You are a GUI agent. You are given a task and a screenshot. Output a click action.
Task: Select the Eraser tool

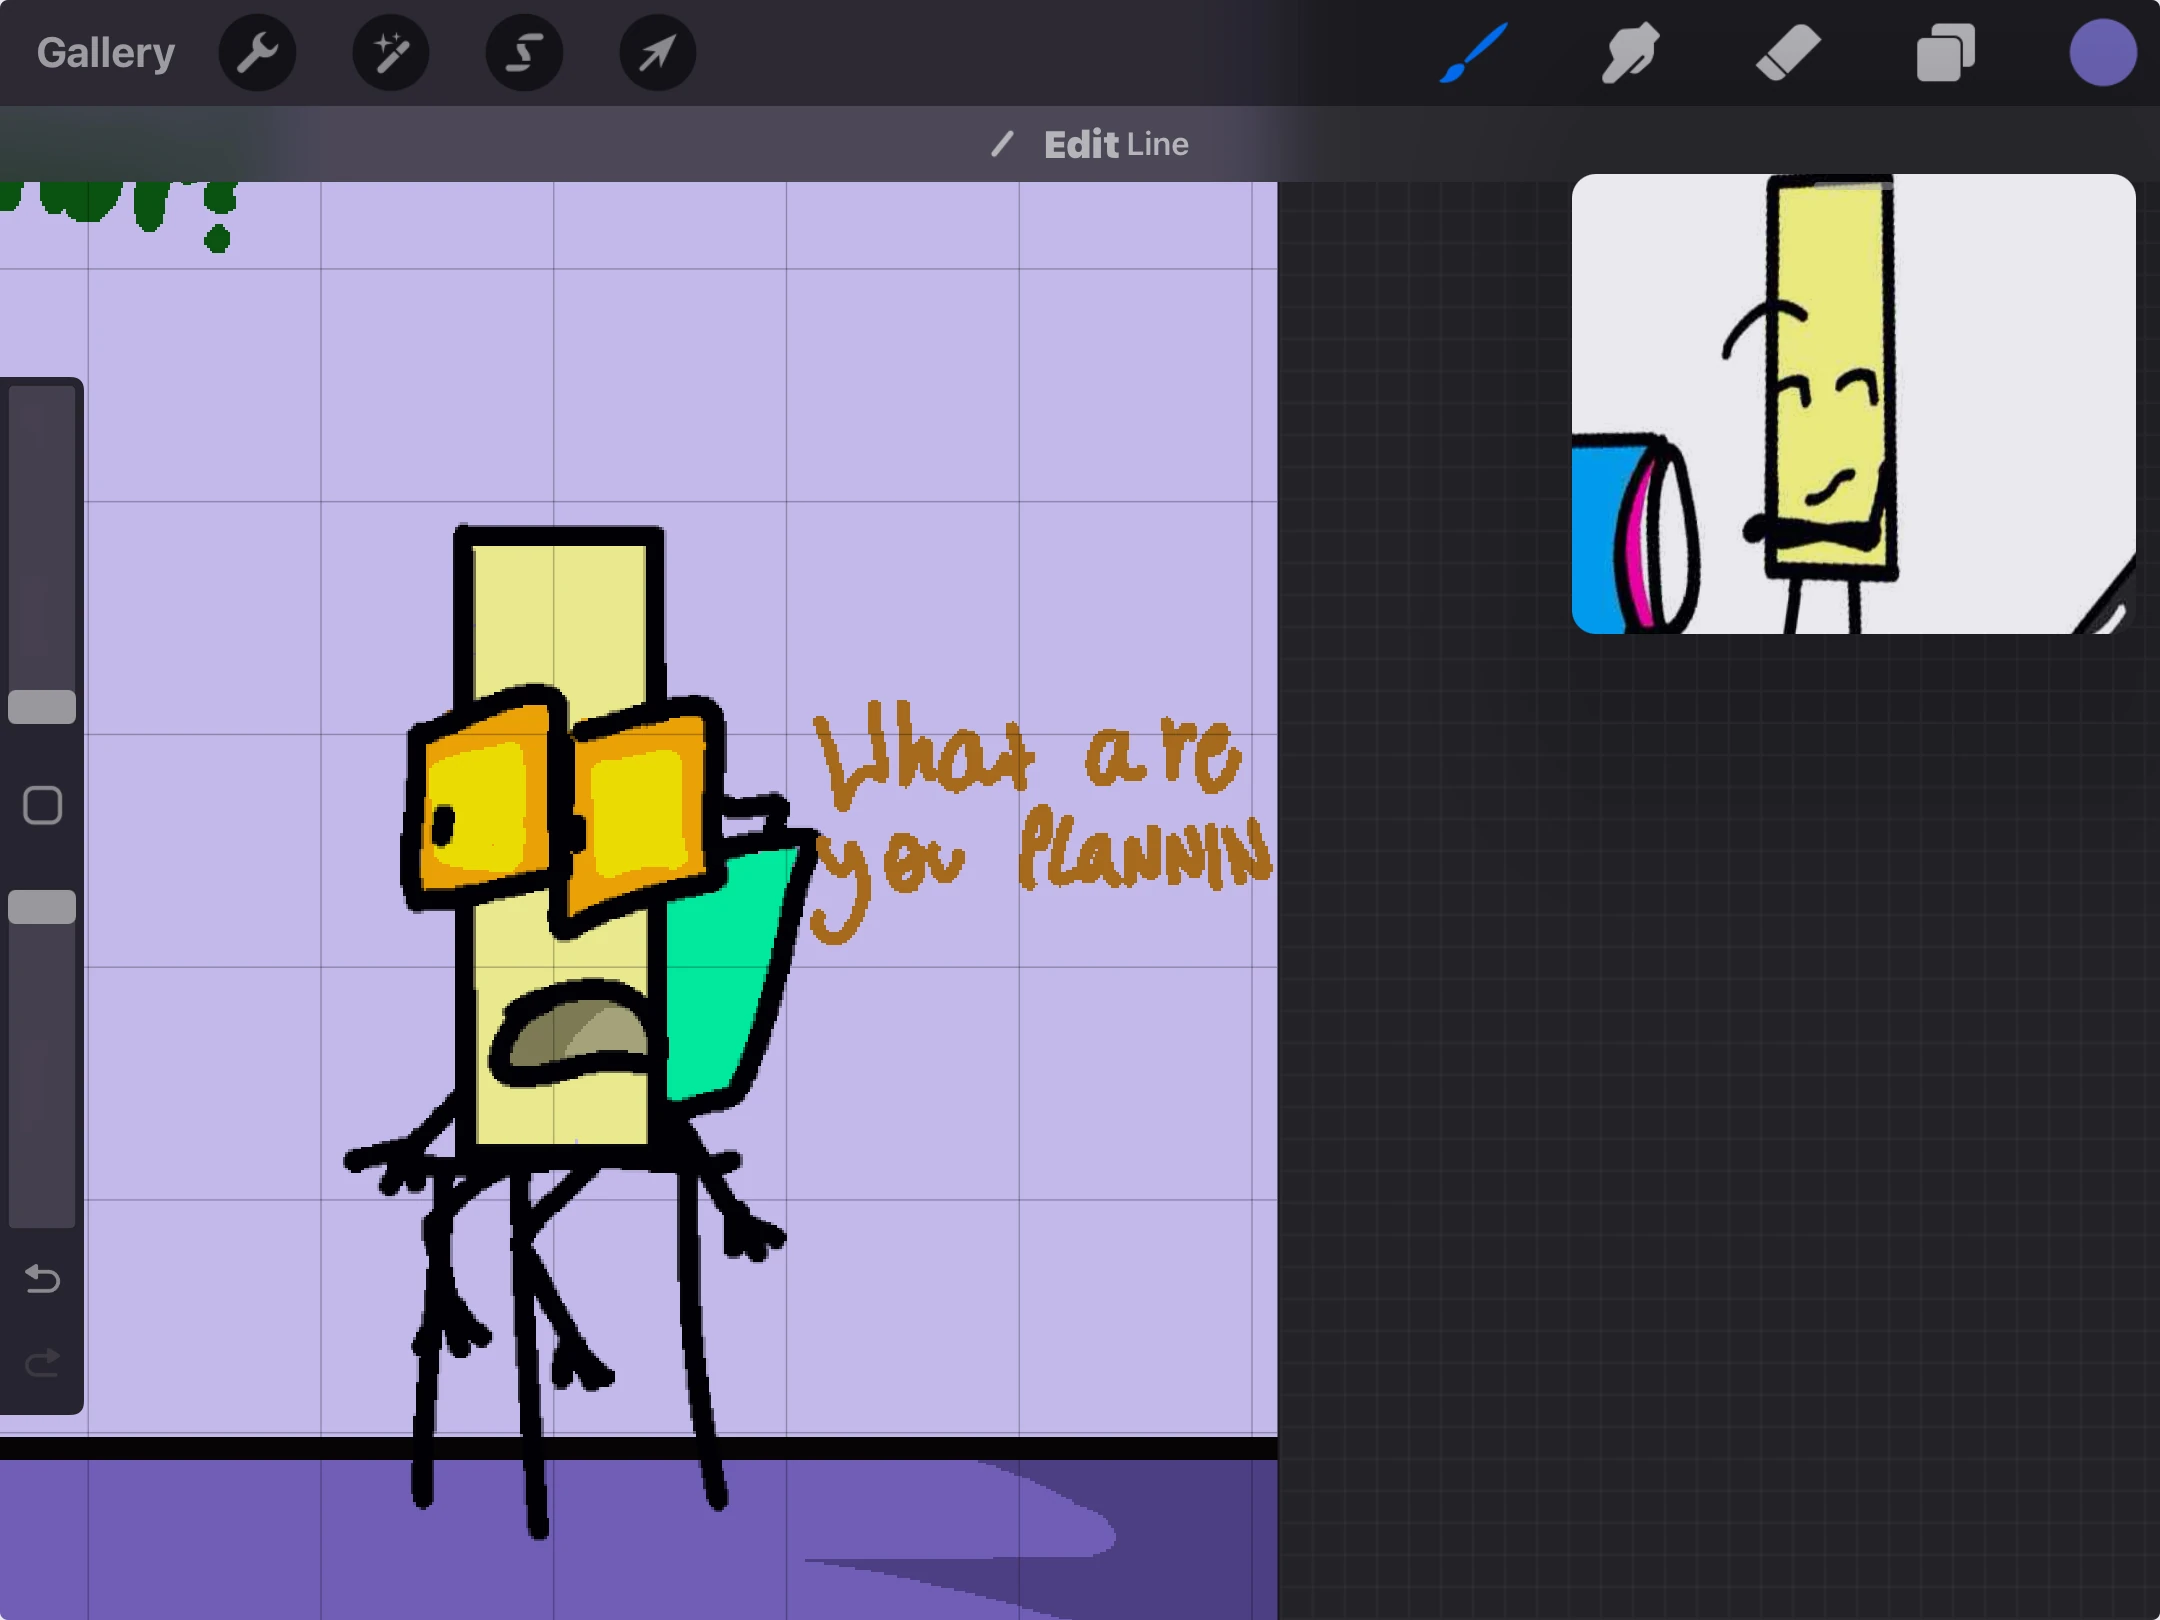(x=1788, y=52)
